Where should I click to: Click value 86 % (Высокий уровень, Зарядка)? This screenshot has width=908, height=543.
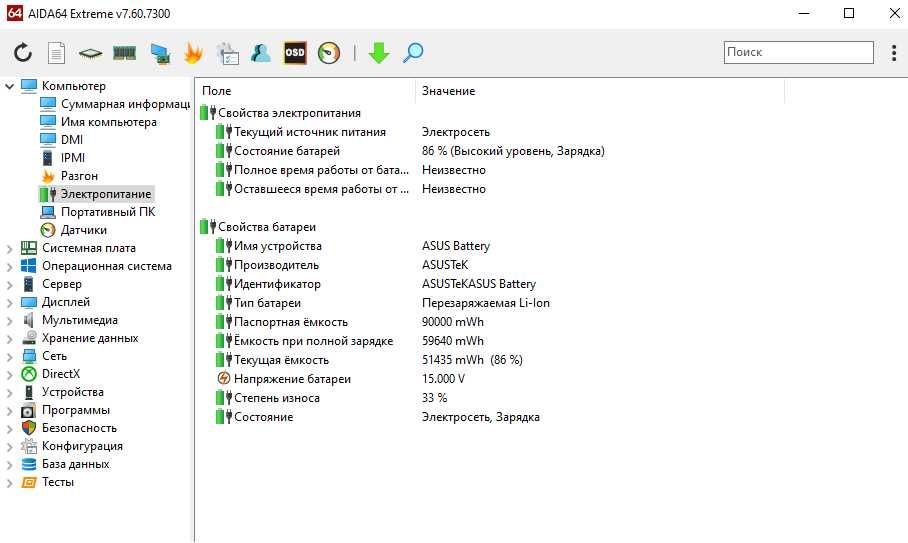click(x=513, y=151)
